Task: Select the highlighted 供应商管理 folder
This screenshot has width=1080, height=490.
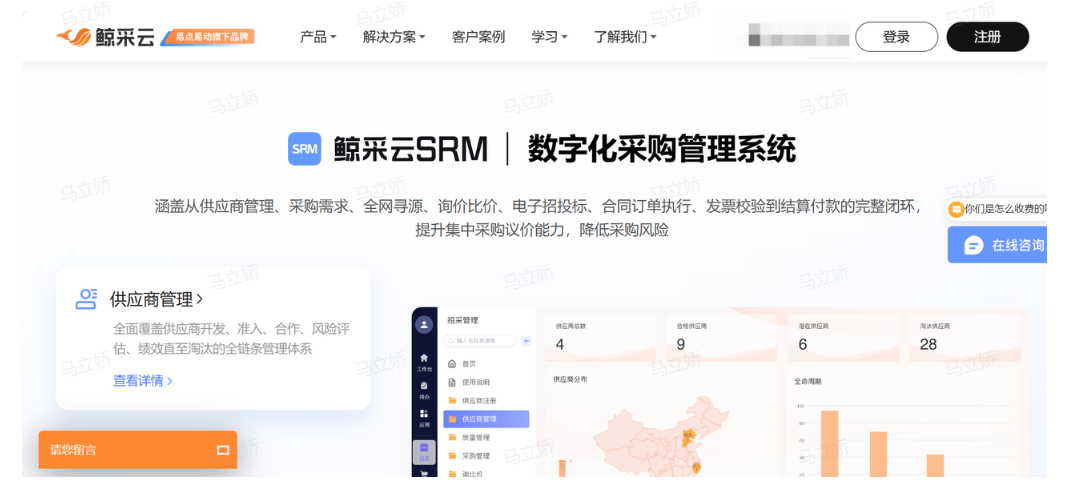Action: (486, 419)
